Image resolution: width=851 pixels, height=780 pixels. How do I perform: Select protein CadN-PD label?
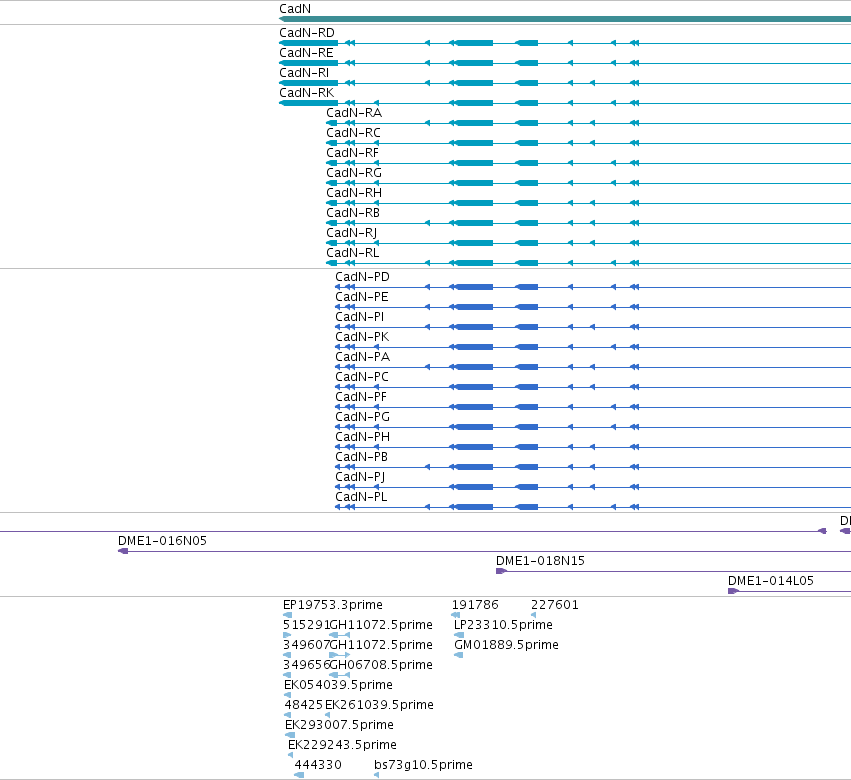(362, 277)
